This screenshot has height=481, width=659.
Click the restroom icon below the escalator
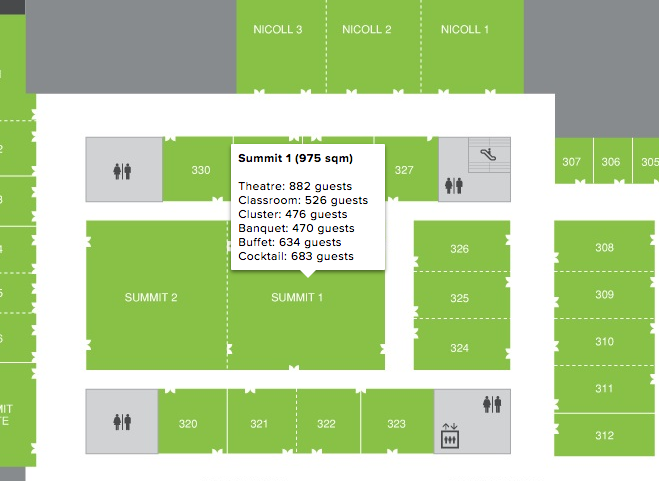(x=453, y=185)
